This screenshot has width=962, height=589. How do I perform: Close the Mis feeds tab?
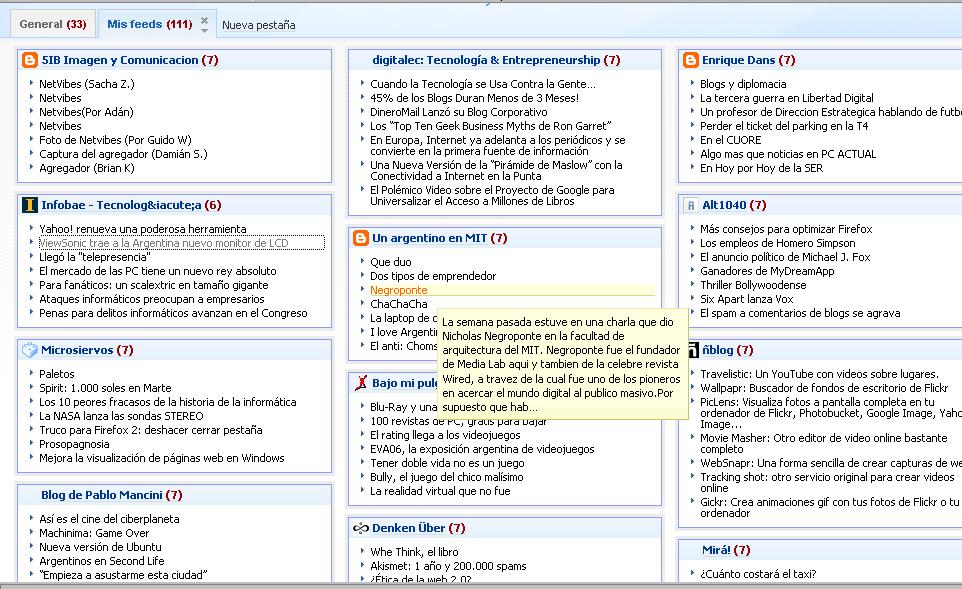pos(204,20)
